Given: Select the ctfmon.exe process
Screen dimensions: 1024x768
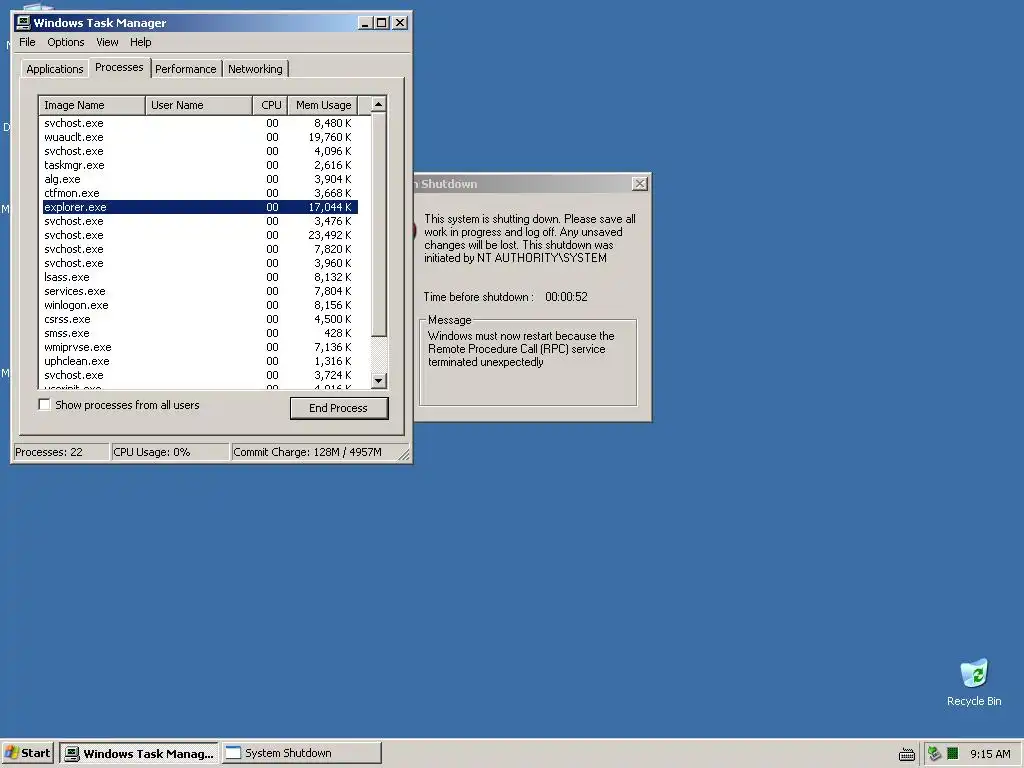Looking at the screenshot, I should [199, 193].
